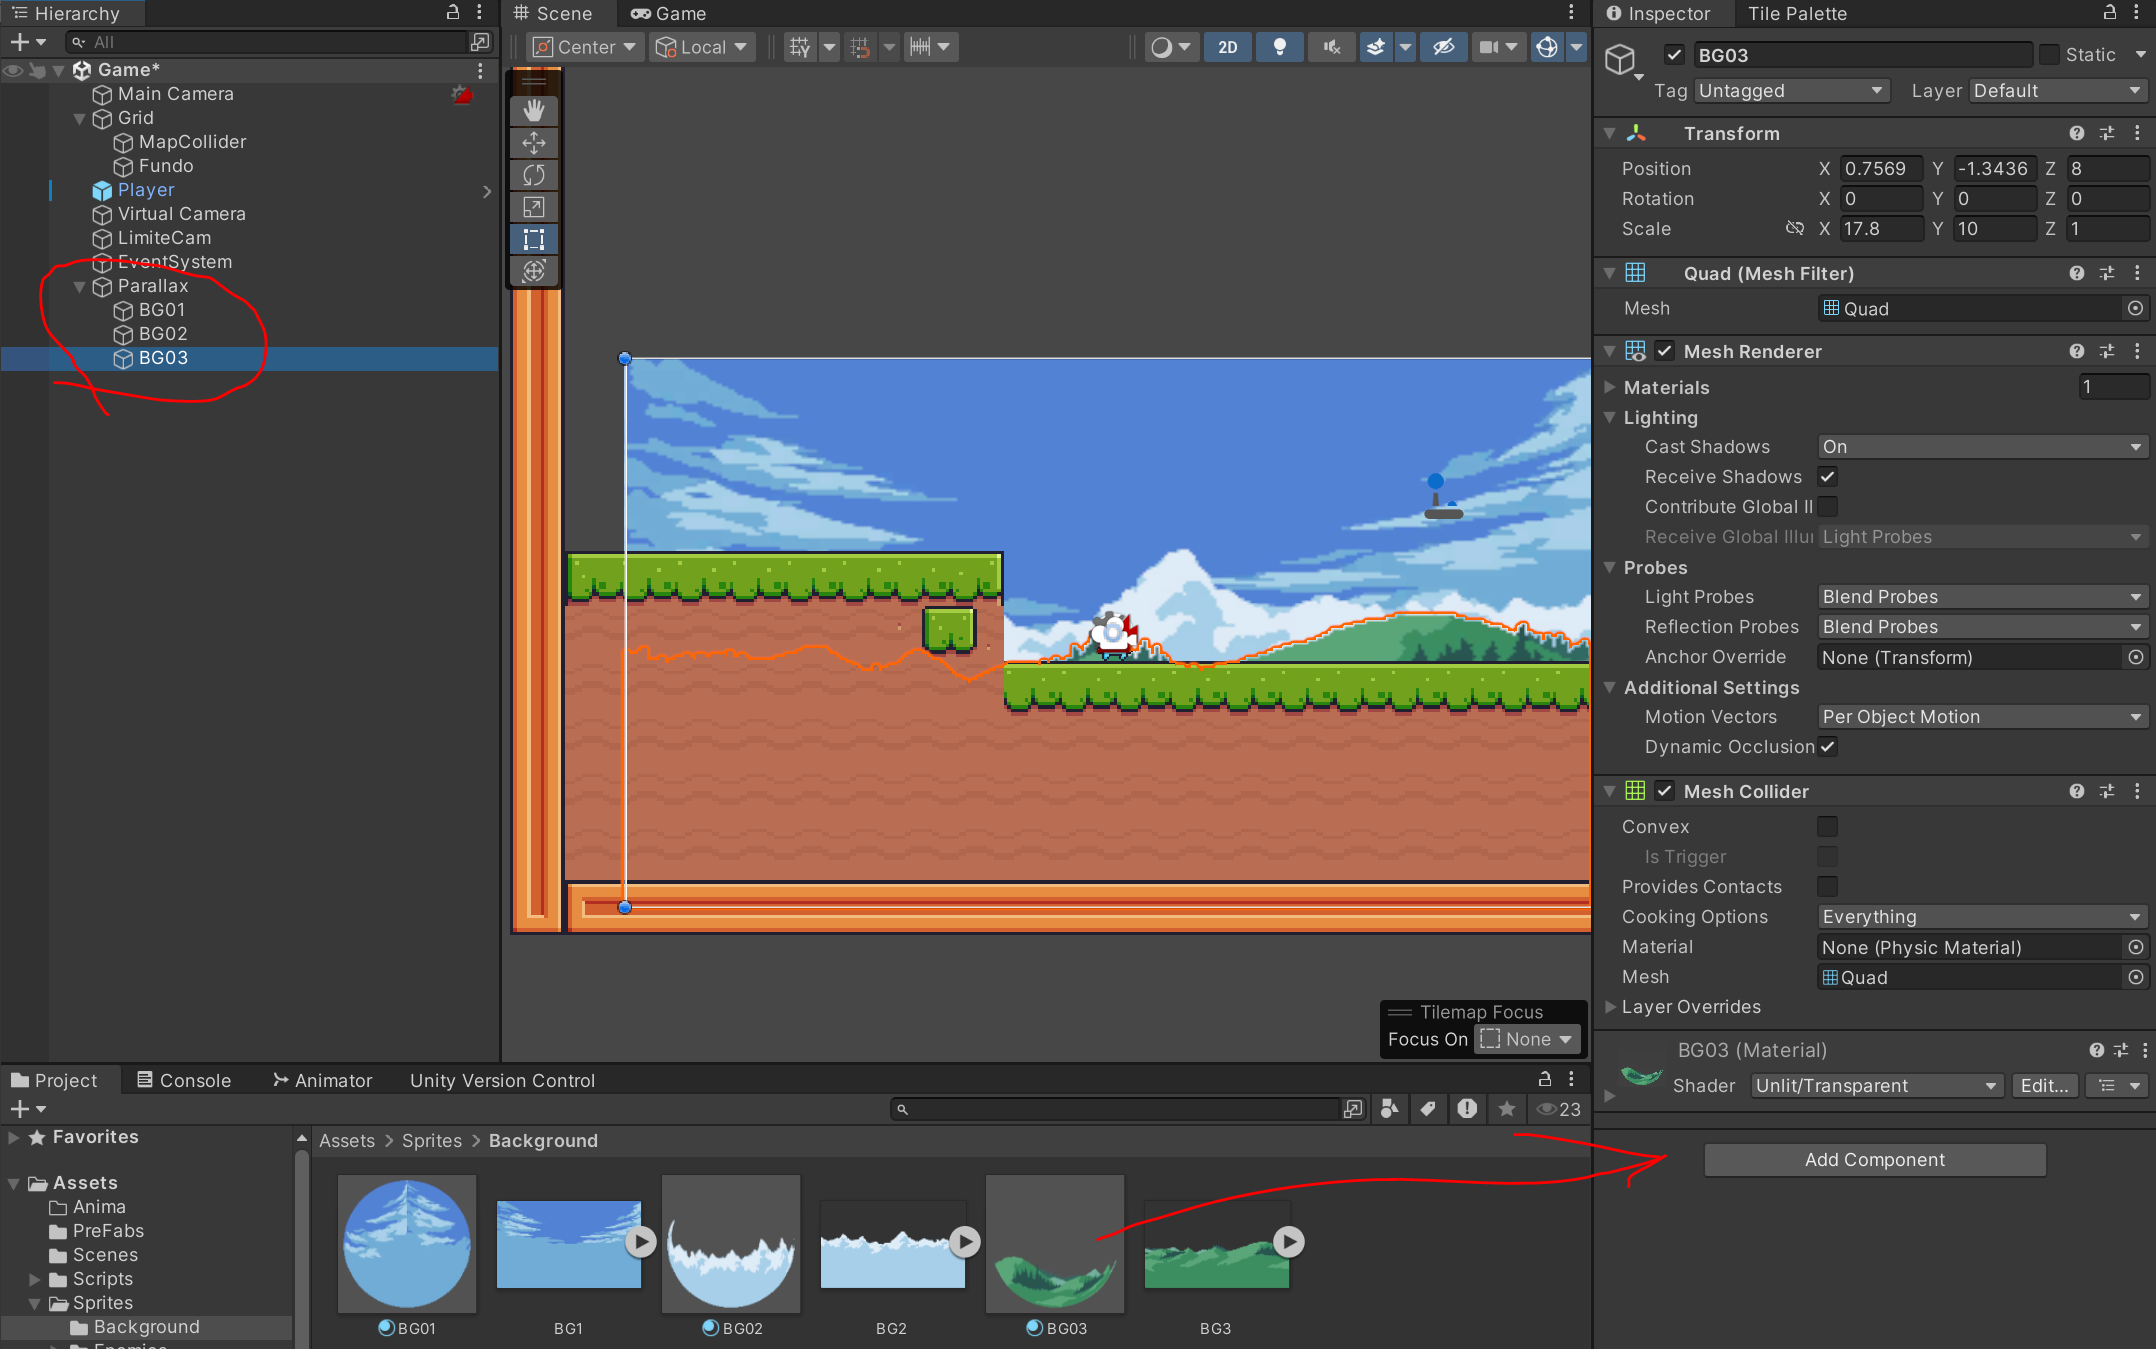Open the Console tab
This screenshot has height=1349, width=2156.
click(x=184, y=1080)
